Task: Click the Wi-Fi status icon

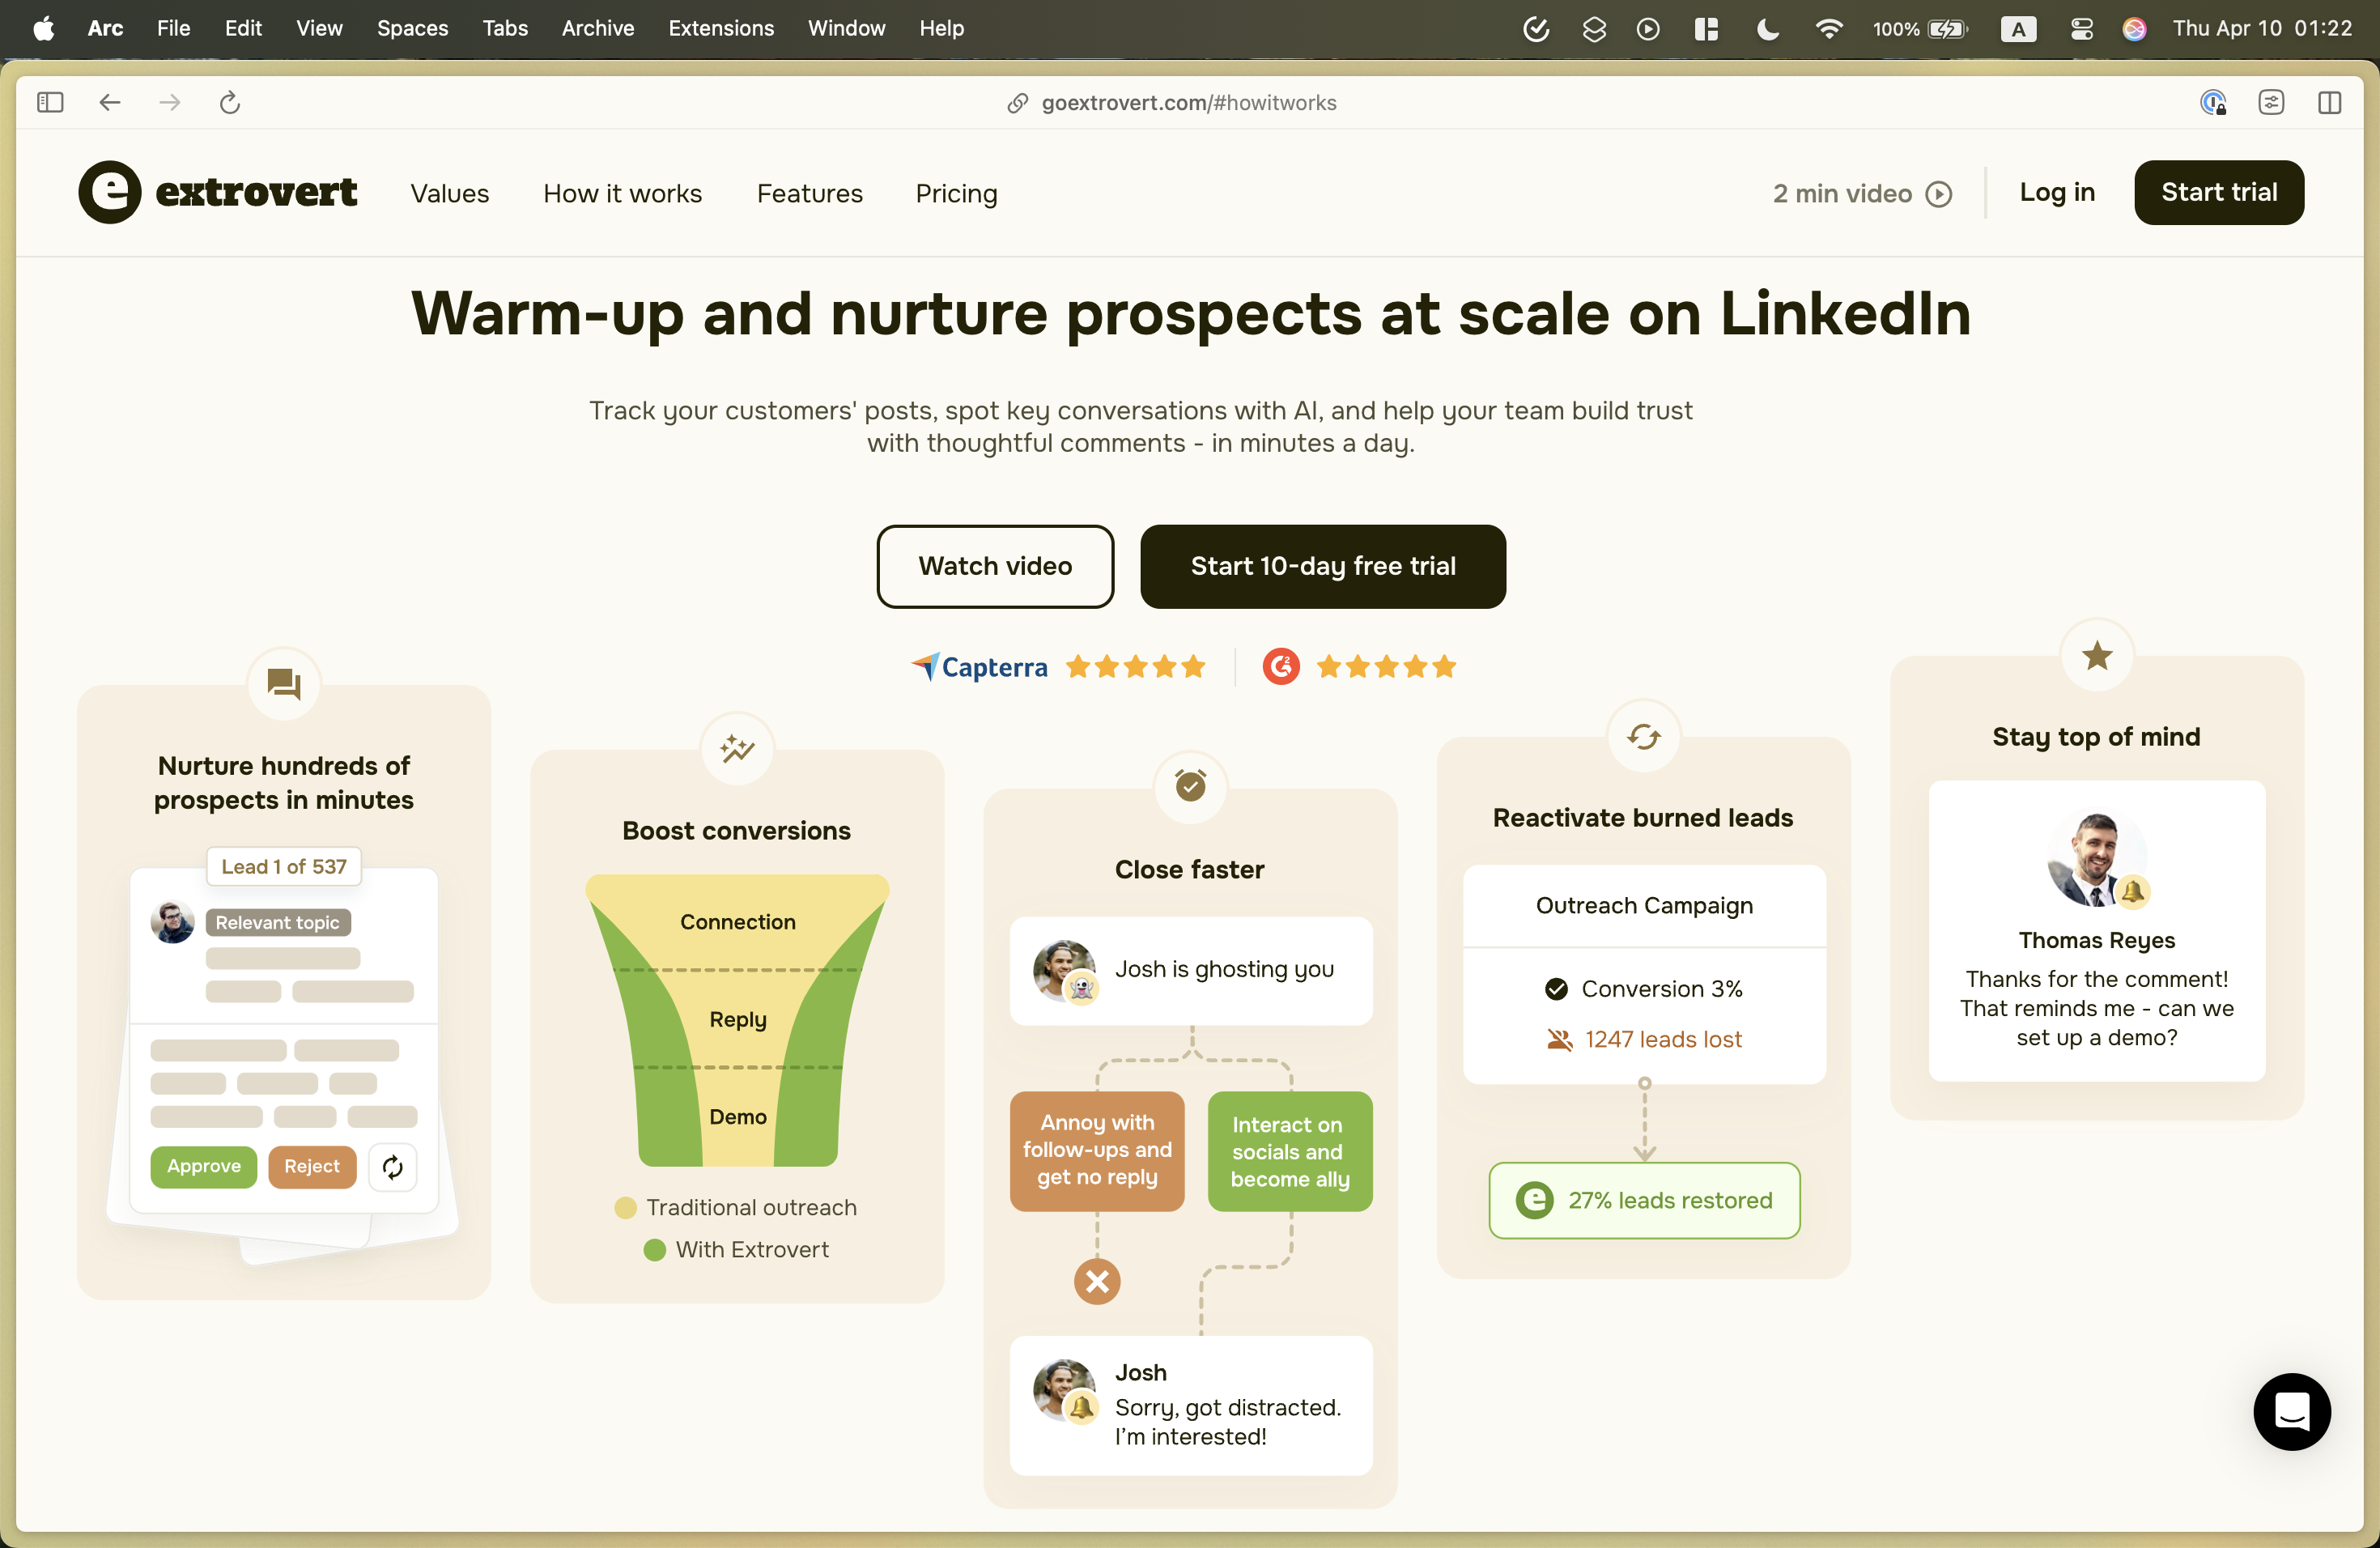Action: [x=1828, y=28]
